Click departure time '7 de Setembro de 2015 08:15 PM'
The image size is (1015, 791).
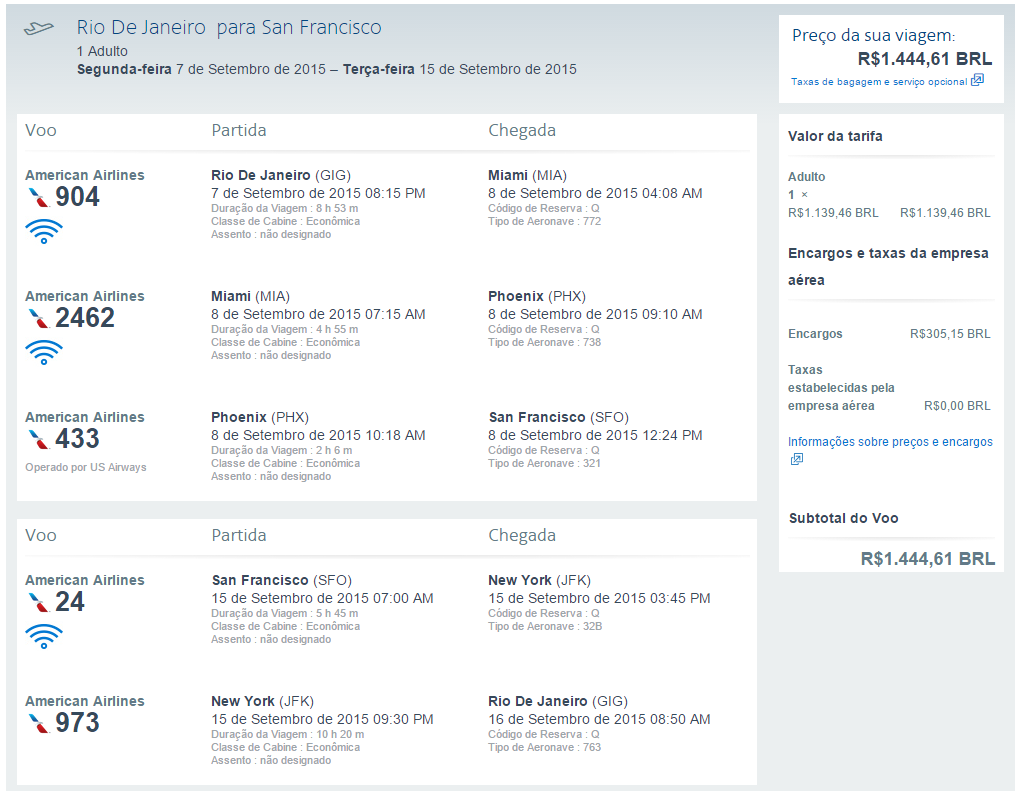point(318,194)
